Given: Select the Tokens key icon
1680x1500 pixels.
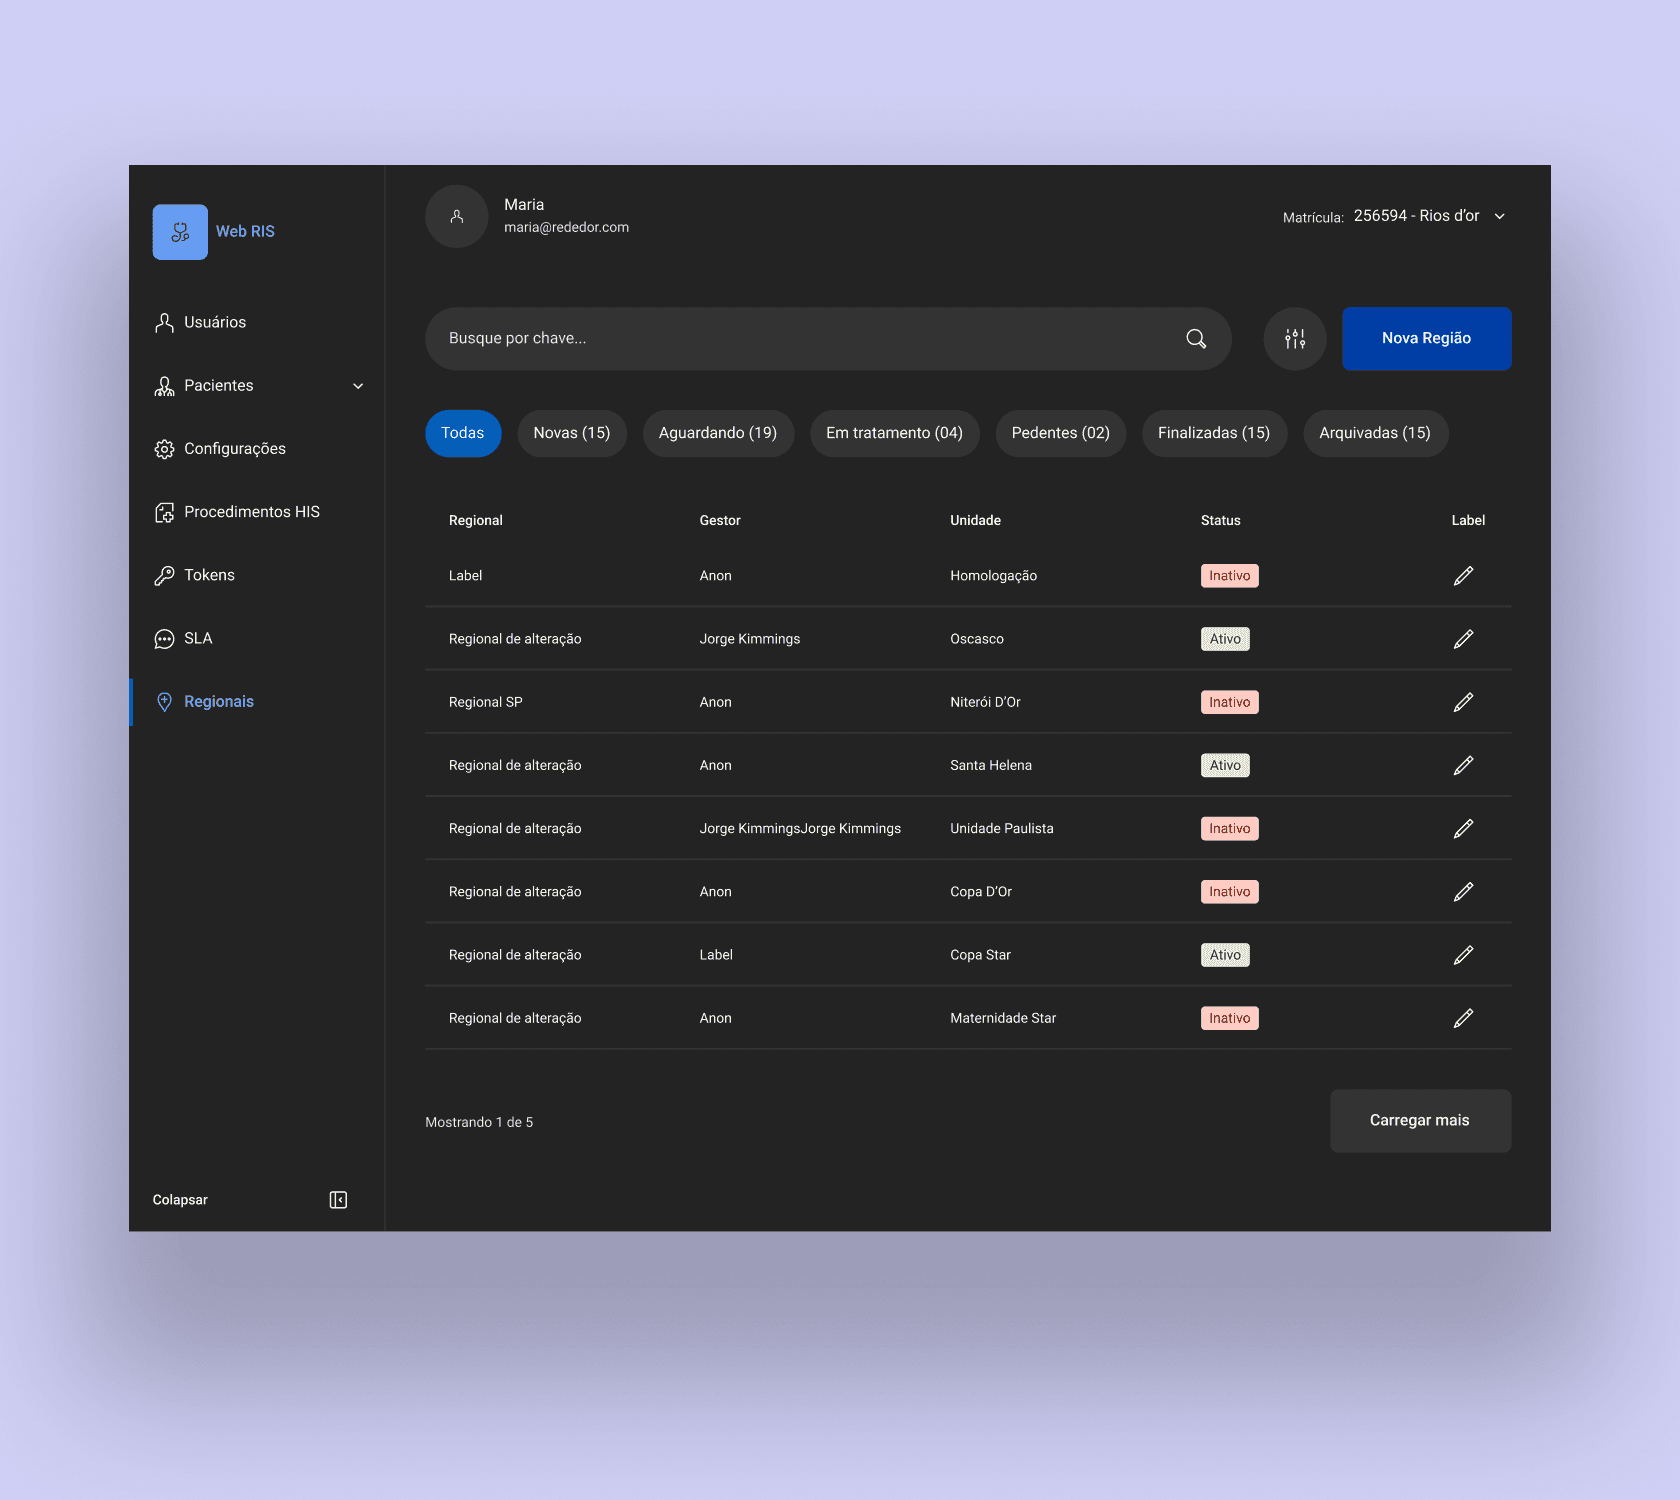Looking at the screenshot, I should [x=164, y=575].
